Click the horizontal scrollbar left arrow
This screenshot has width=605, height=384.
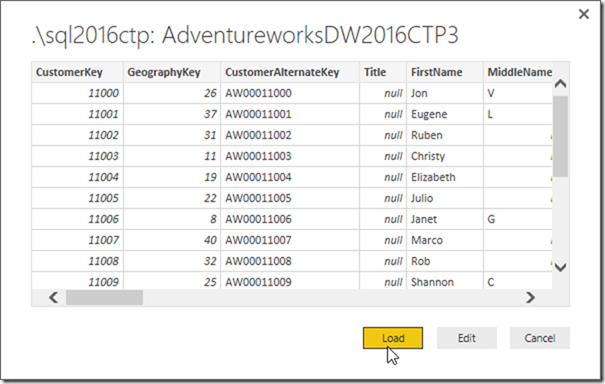click(54, 298)
